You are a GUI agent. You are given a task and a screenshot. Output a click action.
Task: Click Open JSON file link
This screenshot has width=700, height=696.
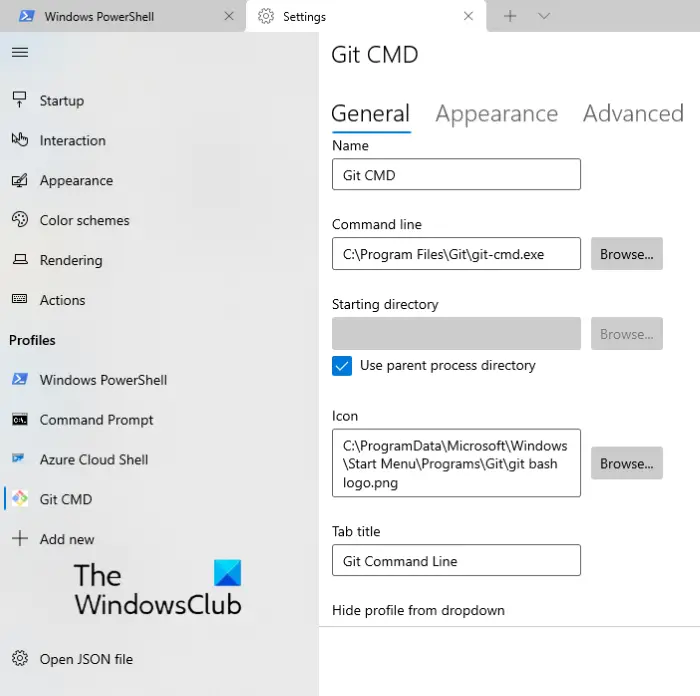coord(86,659)
